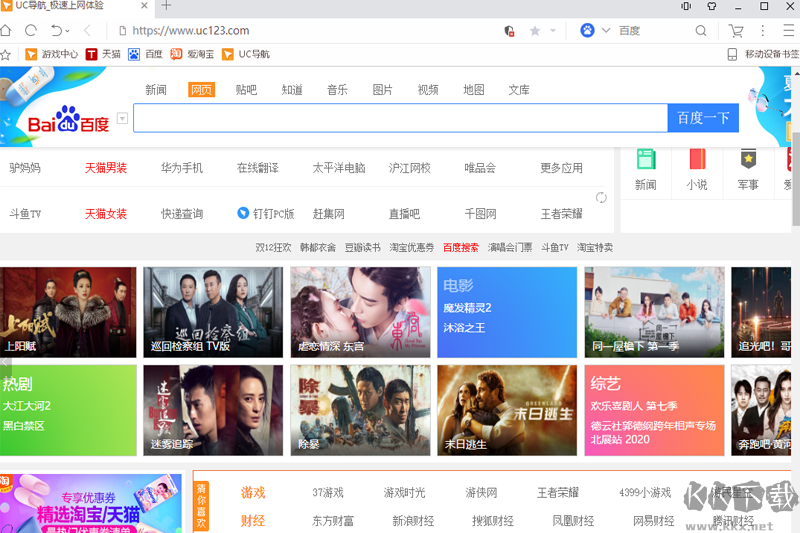Image resolution: width=800 pixels, height=533 pixels.
Task: Open 百度 bookmark in bookmarks bar
Action: coord(145,54)
